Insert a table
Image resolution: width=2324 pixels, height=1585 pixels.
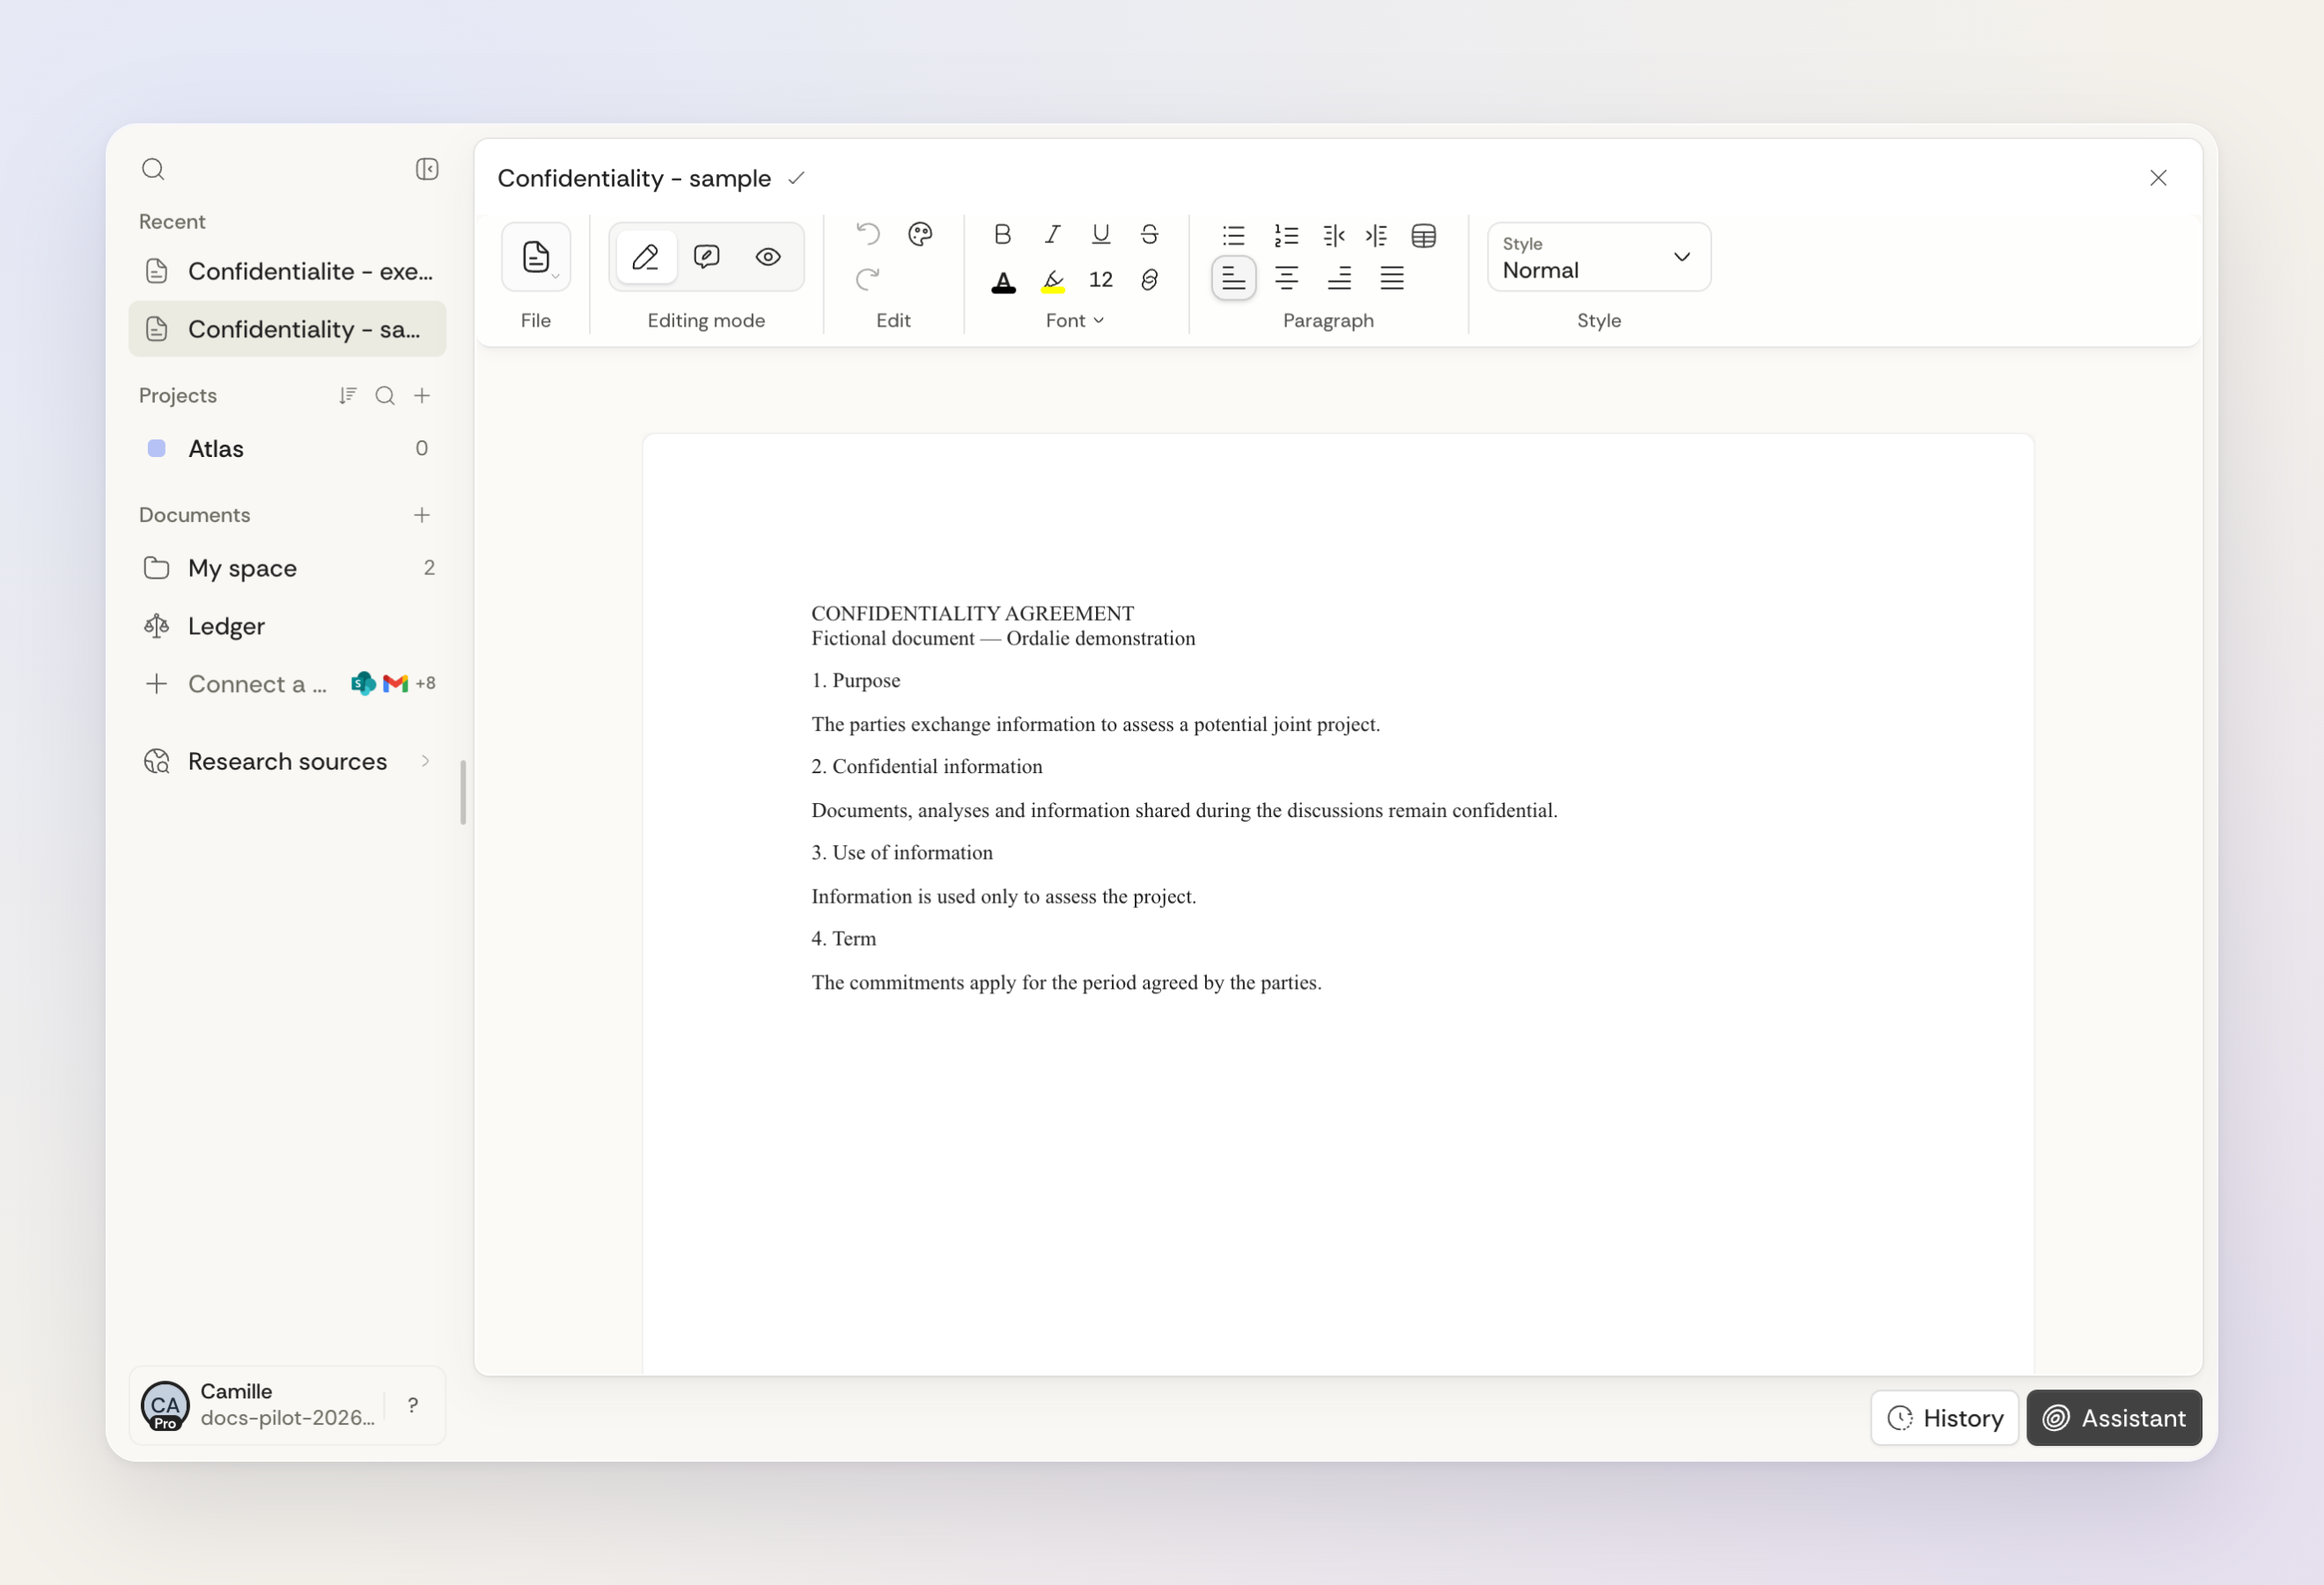click(x=1424, y=235)
